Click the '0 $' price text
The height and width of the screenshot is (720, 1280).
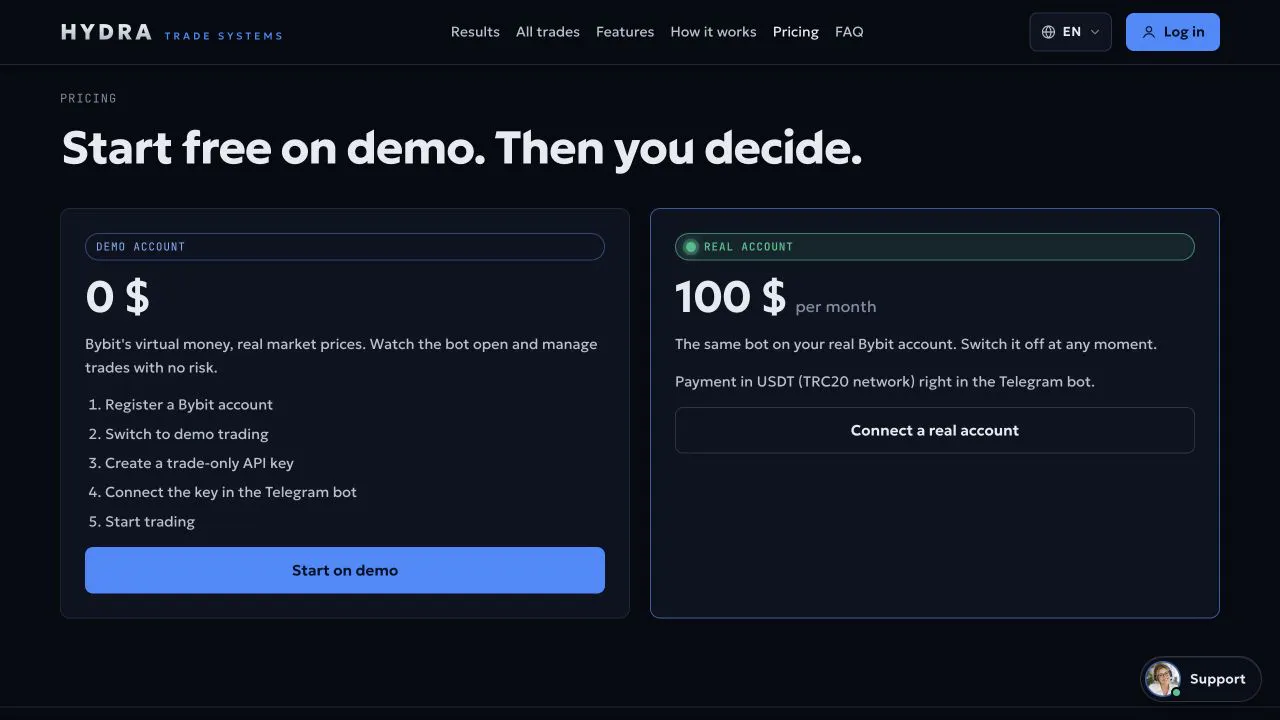click(117, 297)
